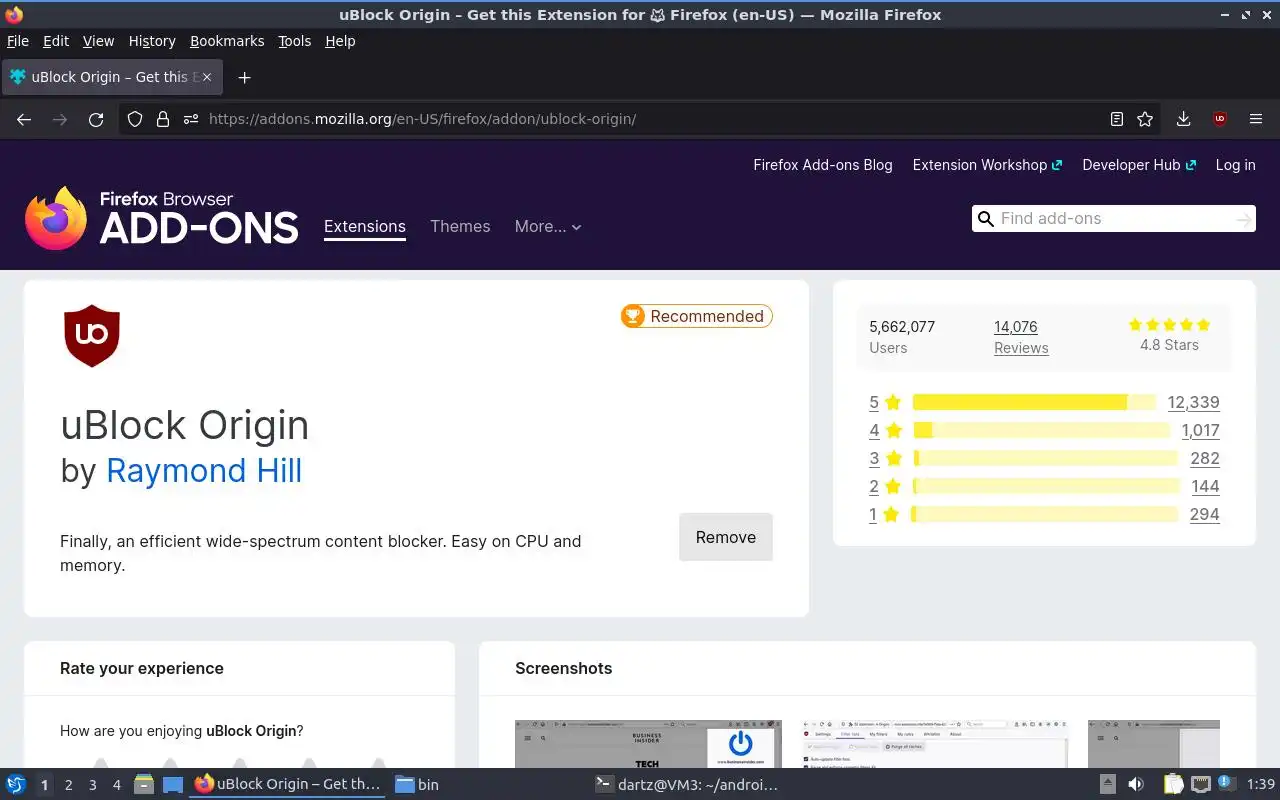Open the uBlock Origin toolbar popup

click(x=1219, y=119)
